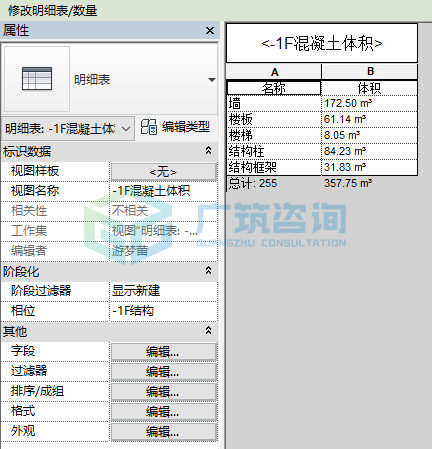This screenshot has width=432, height=449.
Task: Select the 墙 row name cell
Action: 274,103
